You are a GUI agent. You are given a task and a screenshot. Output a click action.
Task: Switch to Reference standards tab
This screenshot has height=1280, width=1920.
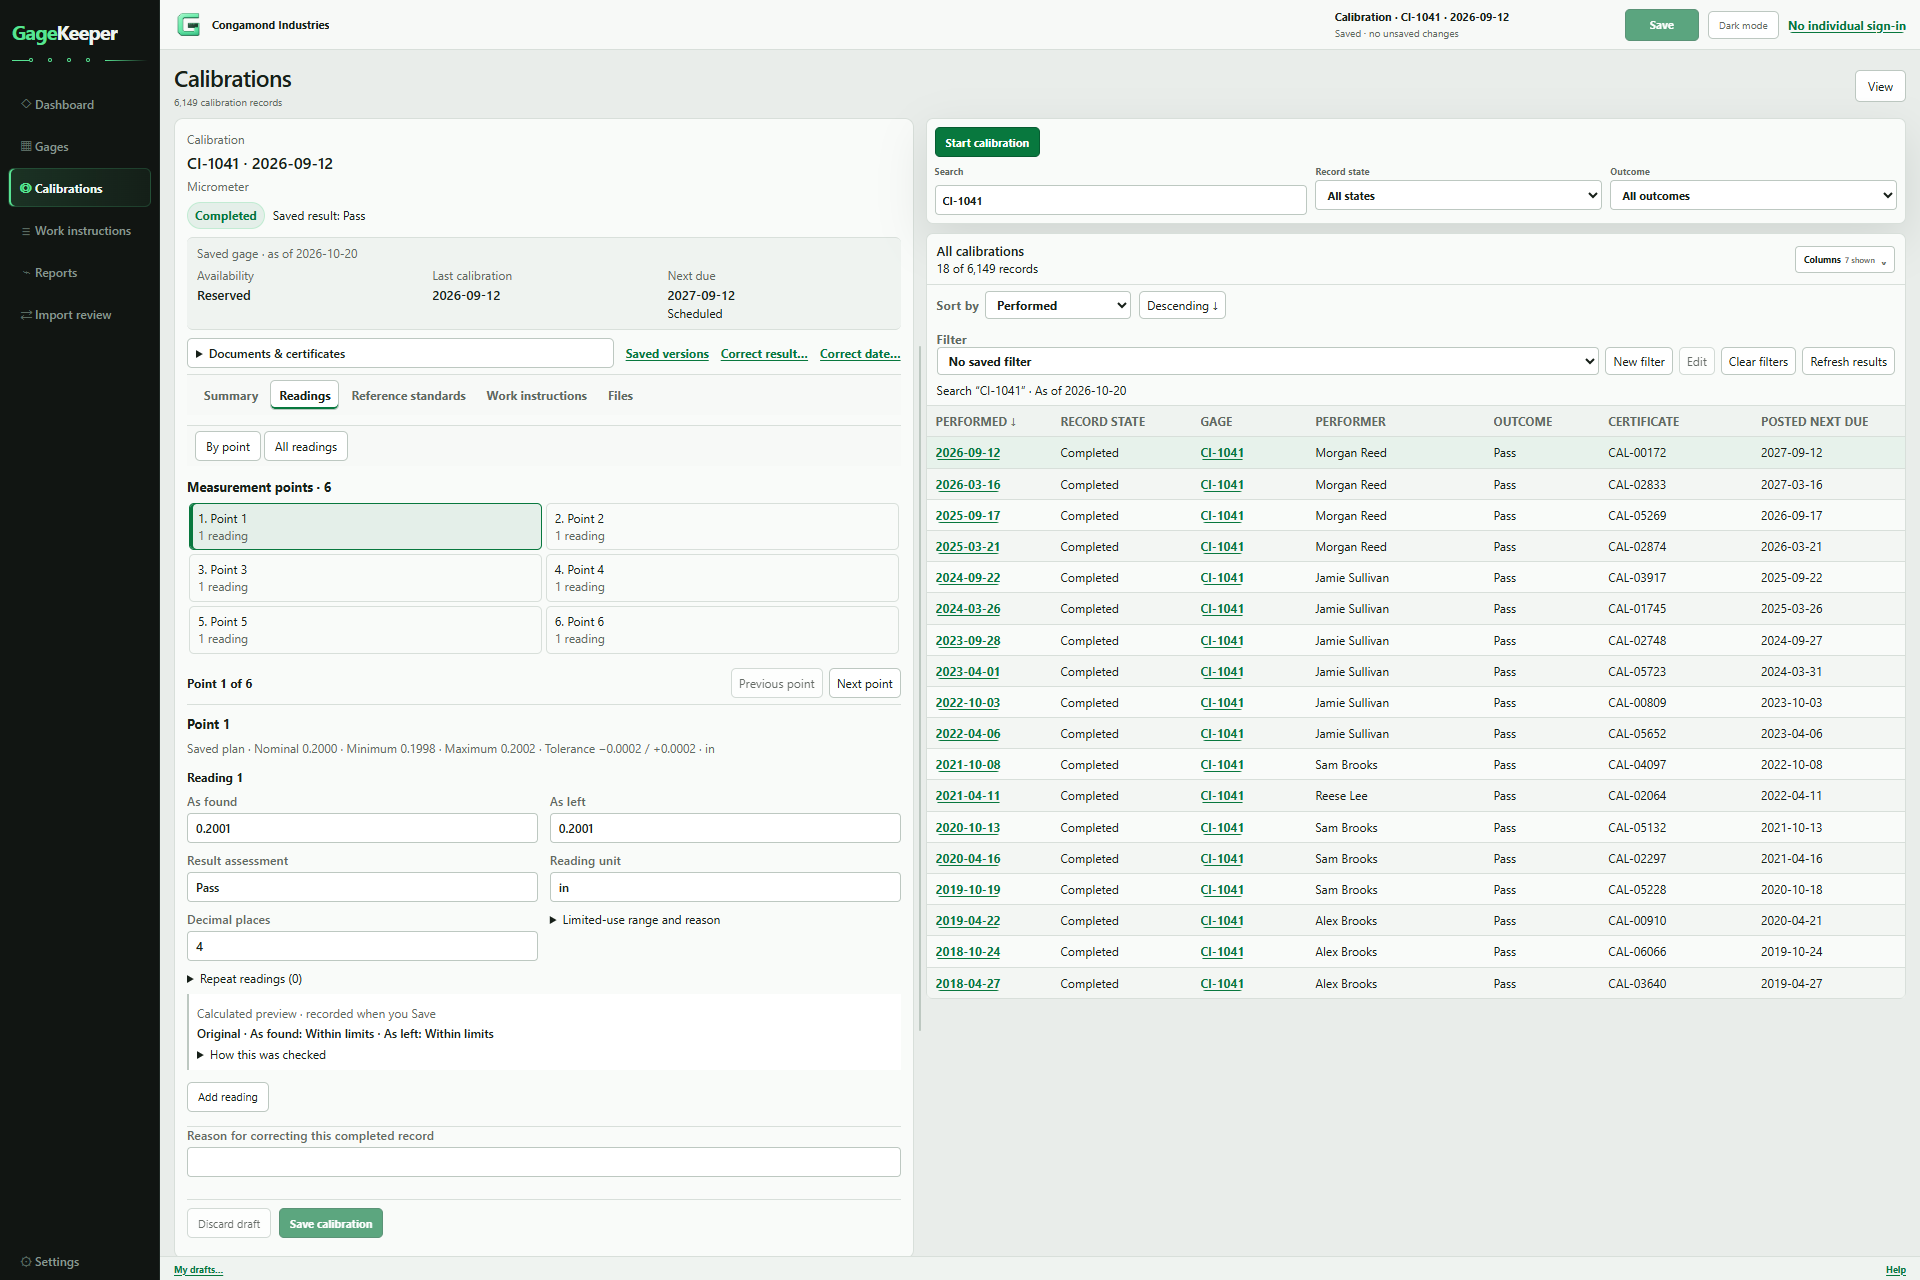tap(409, 396)
